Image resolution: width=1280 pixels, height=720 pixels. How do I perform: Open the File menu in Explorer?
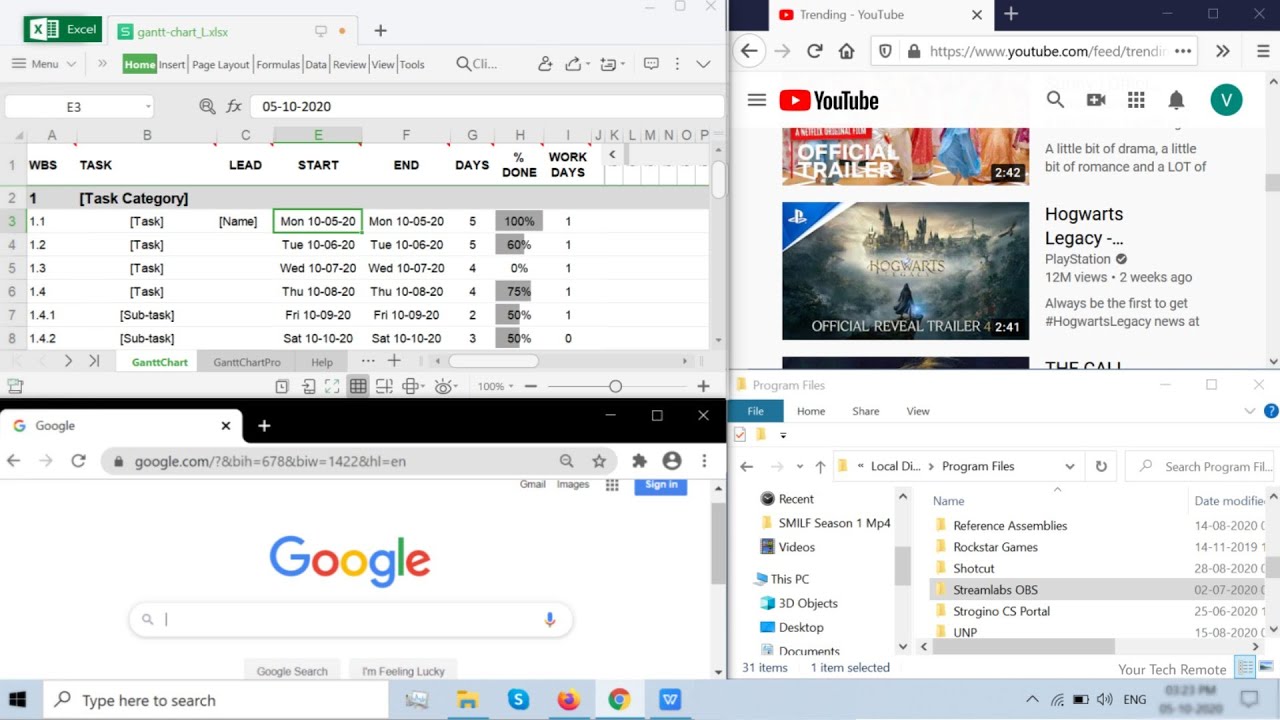tap(755, 411)
